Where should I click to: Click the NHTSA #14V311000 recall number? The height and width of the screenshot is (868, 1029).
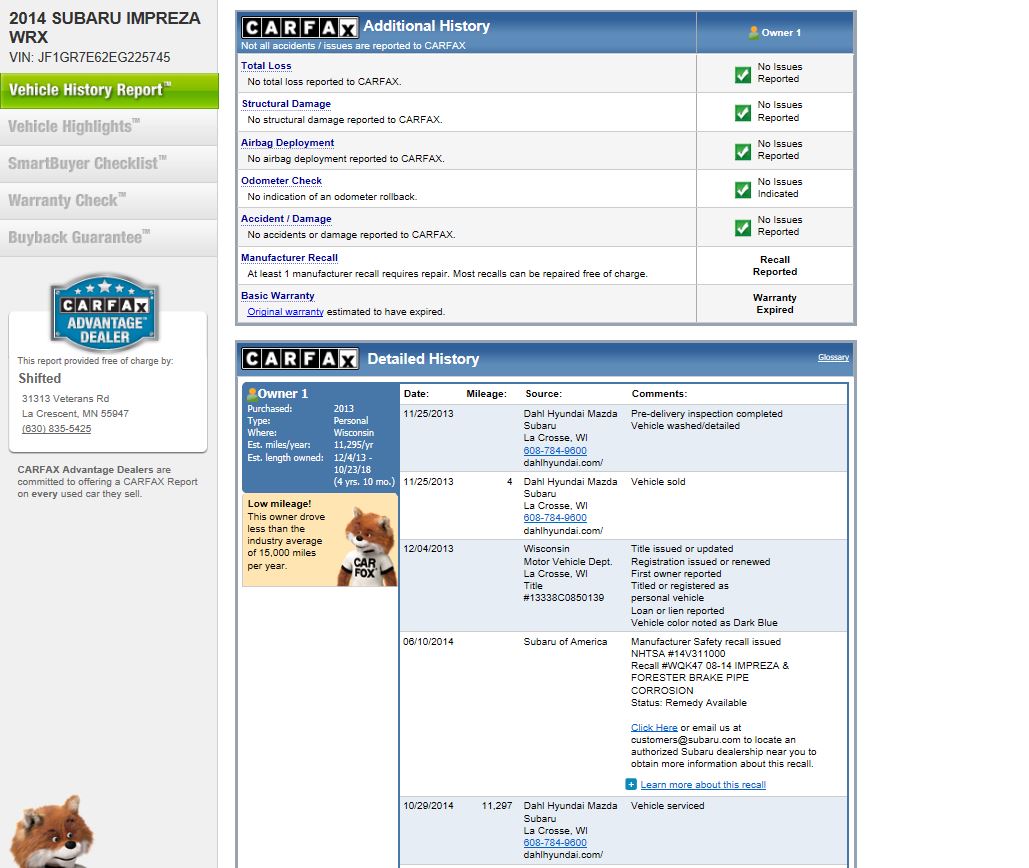678,653
